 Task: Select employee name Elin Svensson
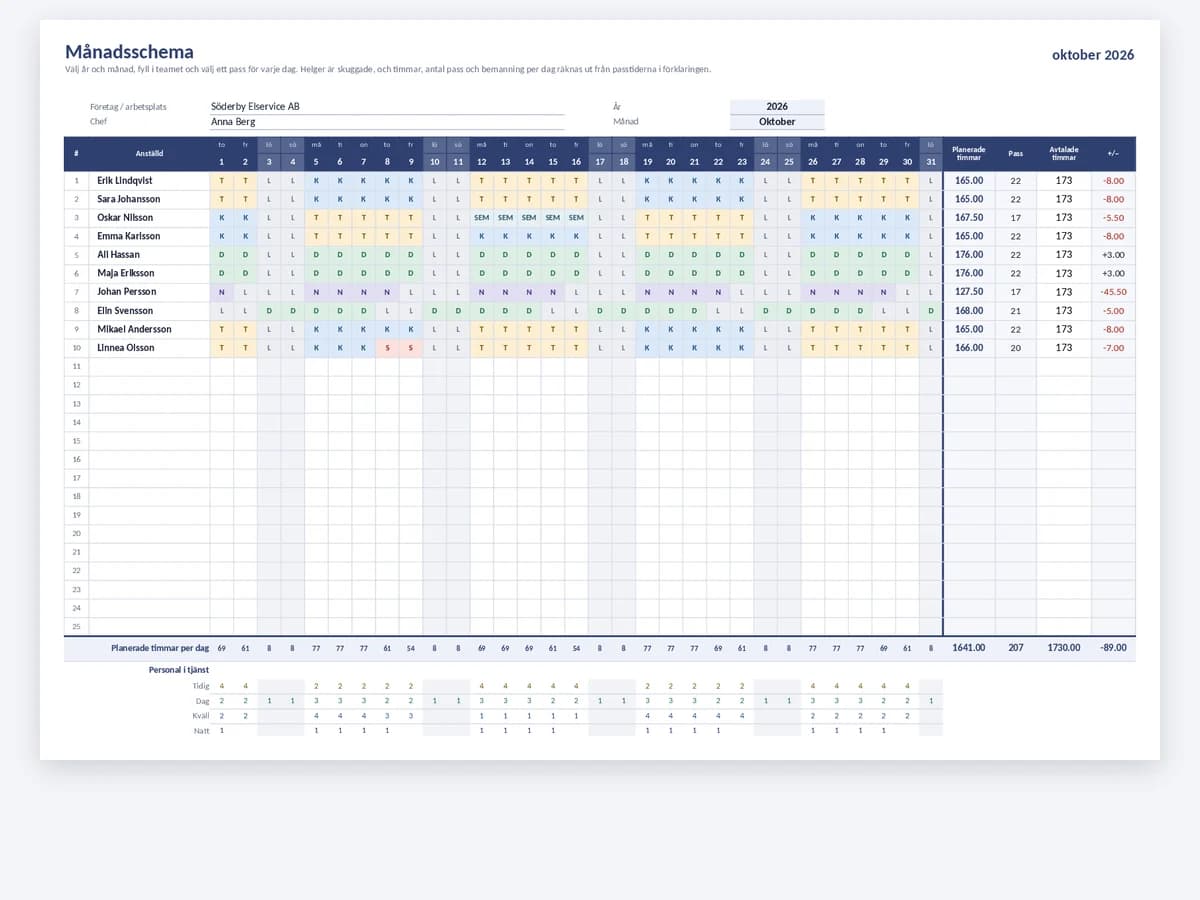[x=126, y=311]
